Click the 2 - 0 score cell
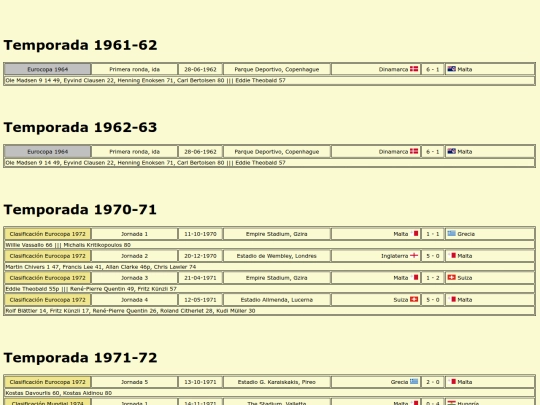The width and height of the screenshot is (540, 405). tap(433, 382)
